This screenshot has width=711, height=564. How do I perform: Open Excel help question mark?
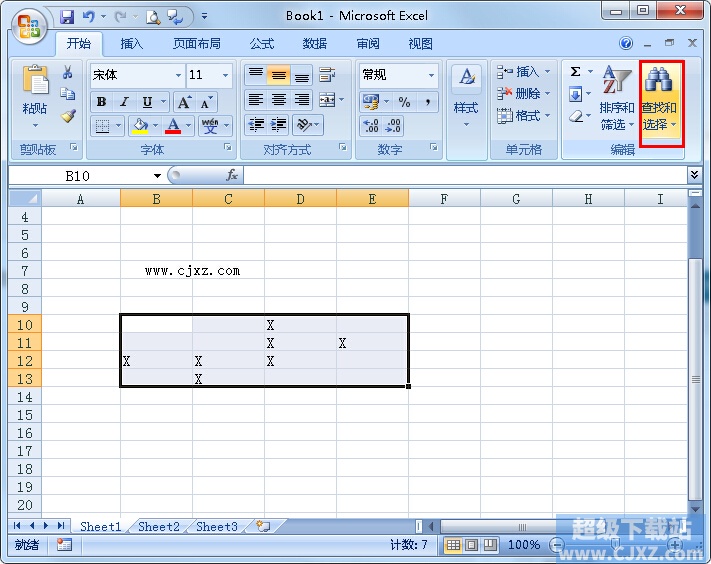click(x=626, y=43)
